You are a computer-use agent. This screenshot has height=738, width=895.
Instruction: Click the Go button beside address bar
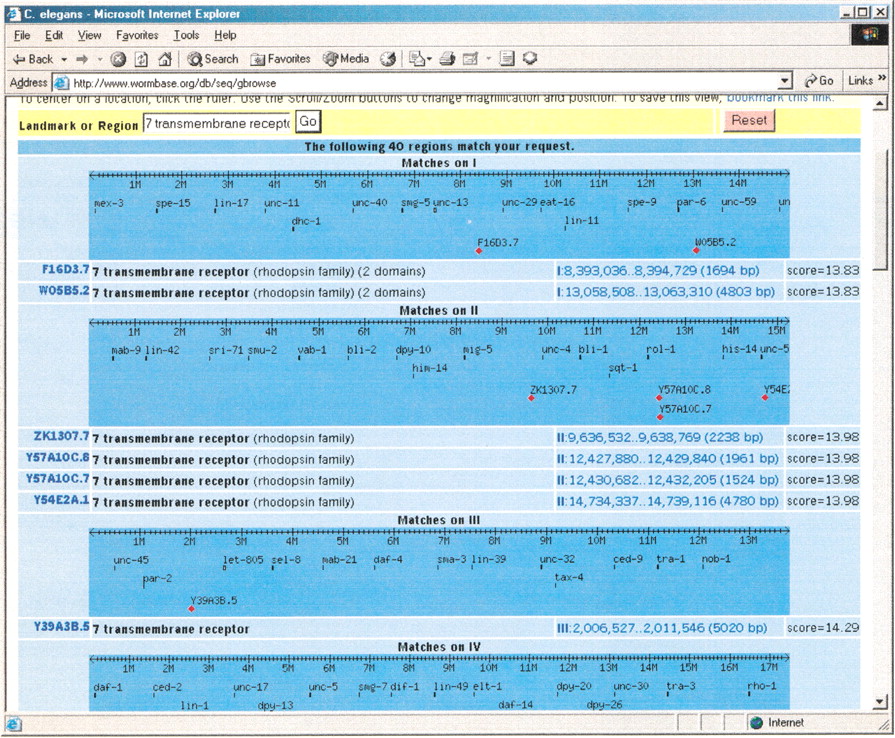[x=819, y=82]
